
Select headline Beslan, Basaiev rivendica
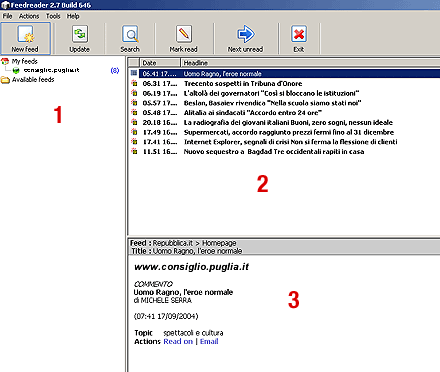coord(272,103)
